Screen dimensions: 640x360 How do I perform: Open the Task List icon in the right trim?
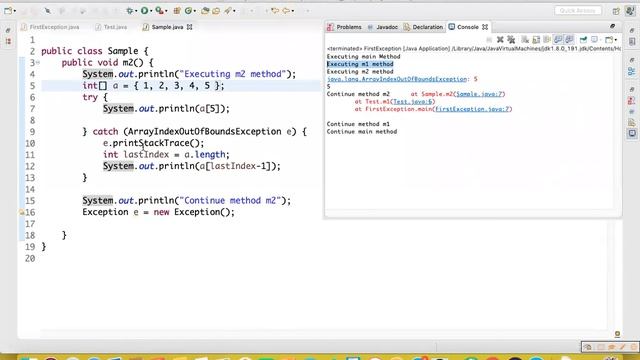pos(632,41)
